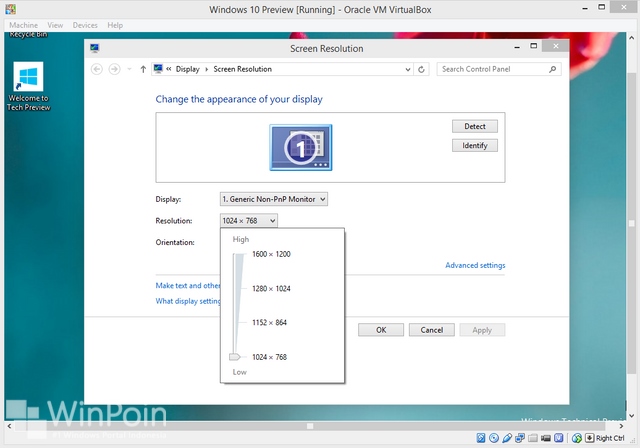Choose 1152 × 864 resolution label
This screenshot has height=448, width=640.
click(269, 322)
